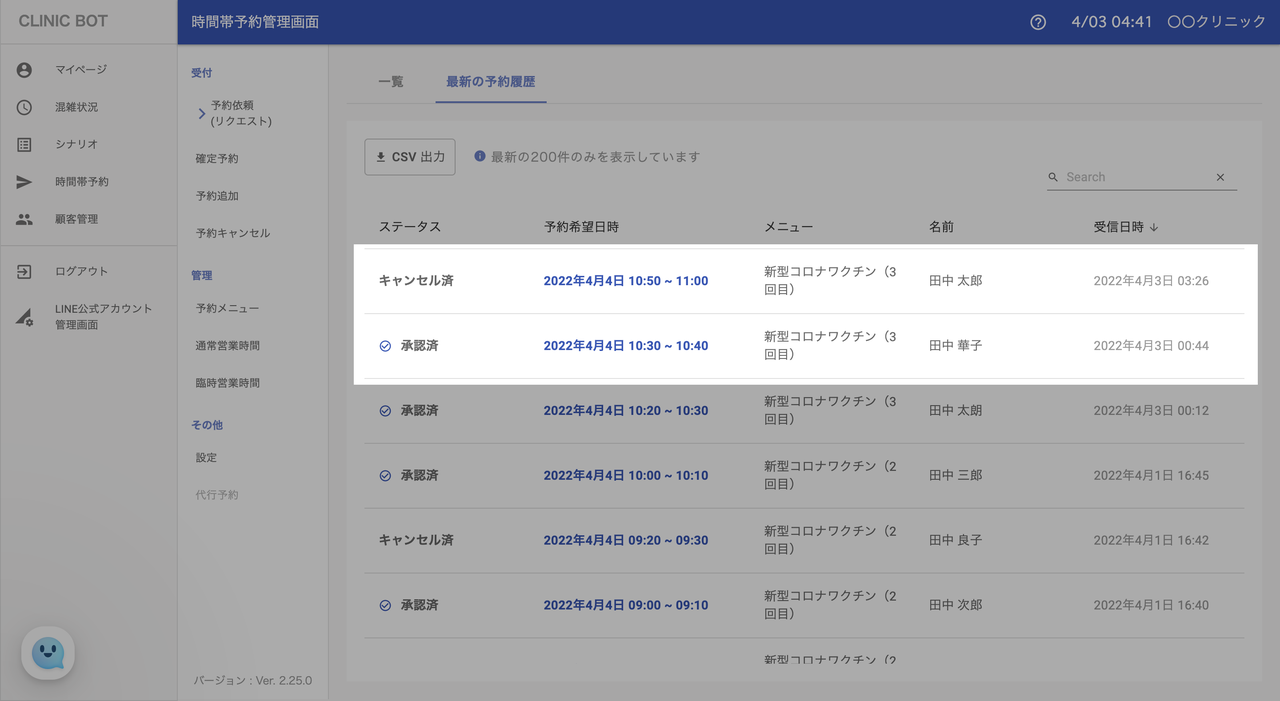Open 予約メニュー under 管理
The image size is (1280, 701).
point(227,309)
